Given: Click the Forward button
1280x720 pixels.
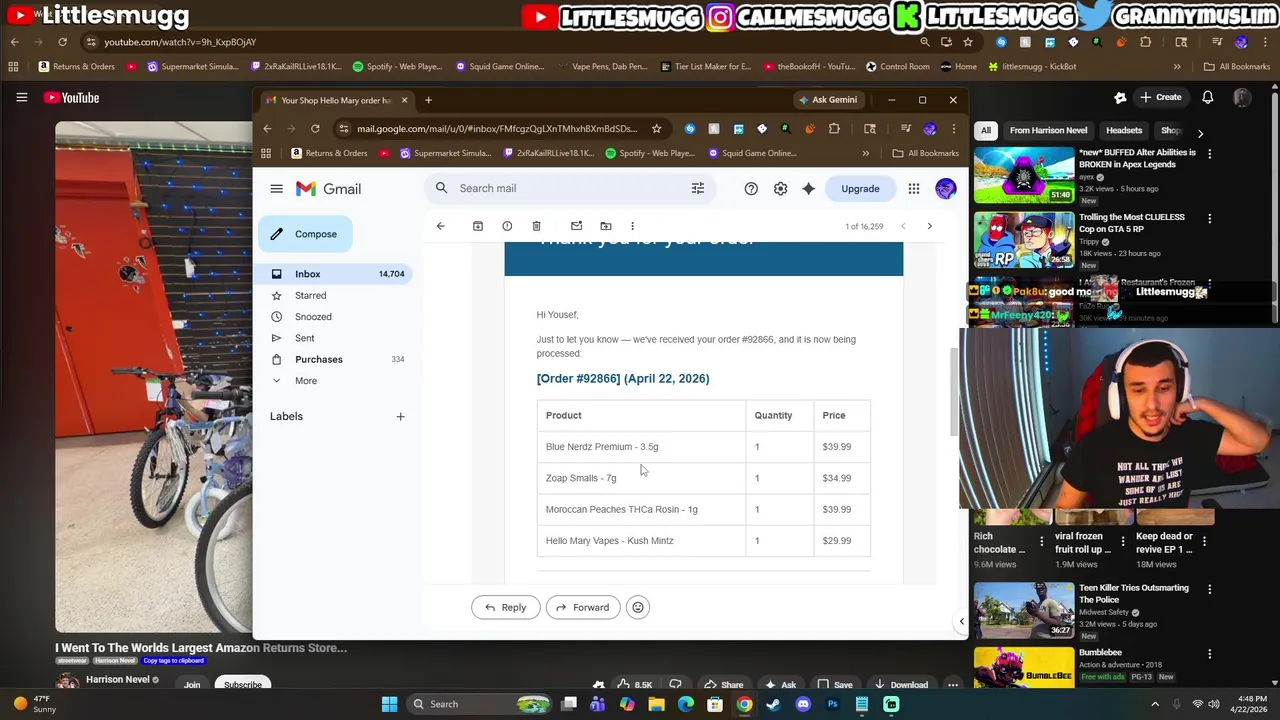Looking at the screenshot, I should click(583, 607).
